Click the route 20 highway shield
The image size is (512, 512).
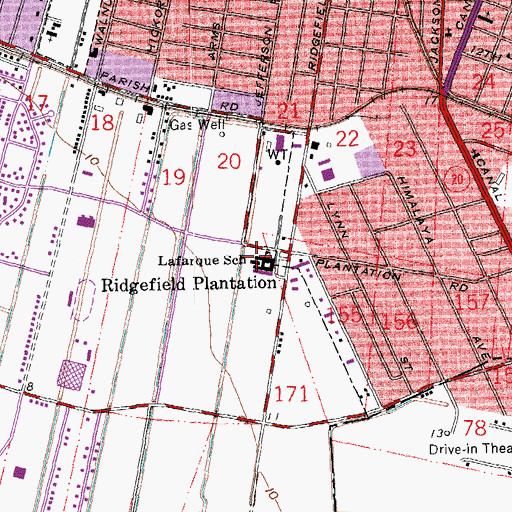coord(457,180)
